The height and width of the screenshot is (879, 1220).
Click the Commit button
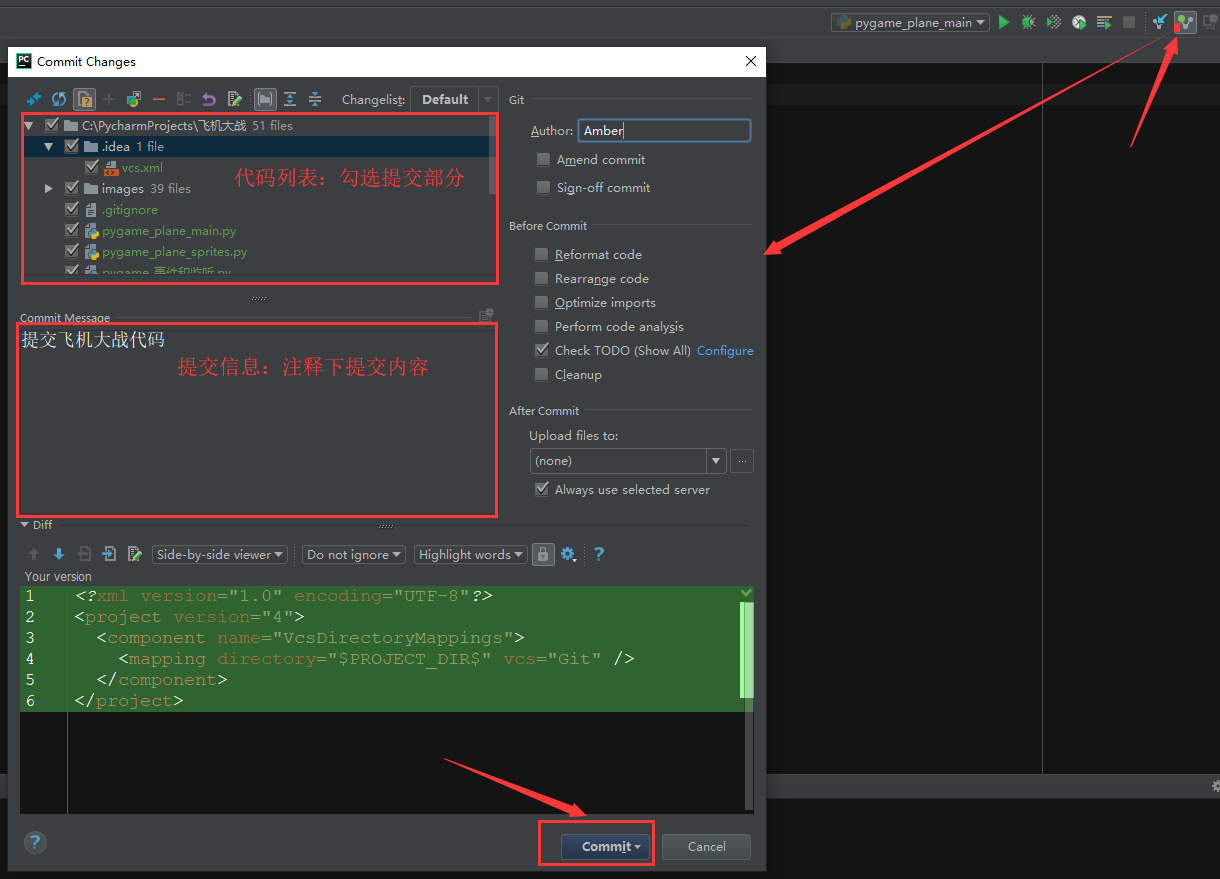pyautogui.click(x=606, y=846)
